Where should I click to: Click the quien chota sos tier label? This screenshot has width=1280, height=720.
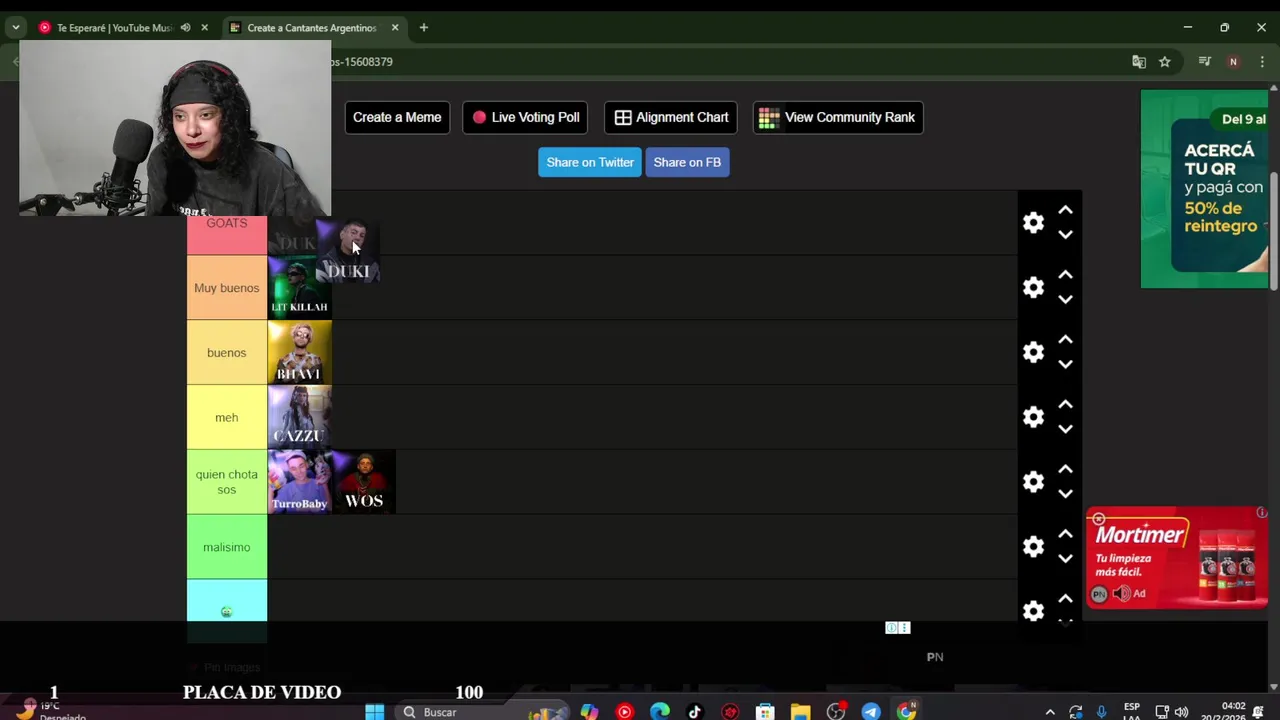[x=227, y=482]
